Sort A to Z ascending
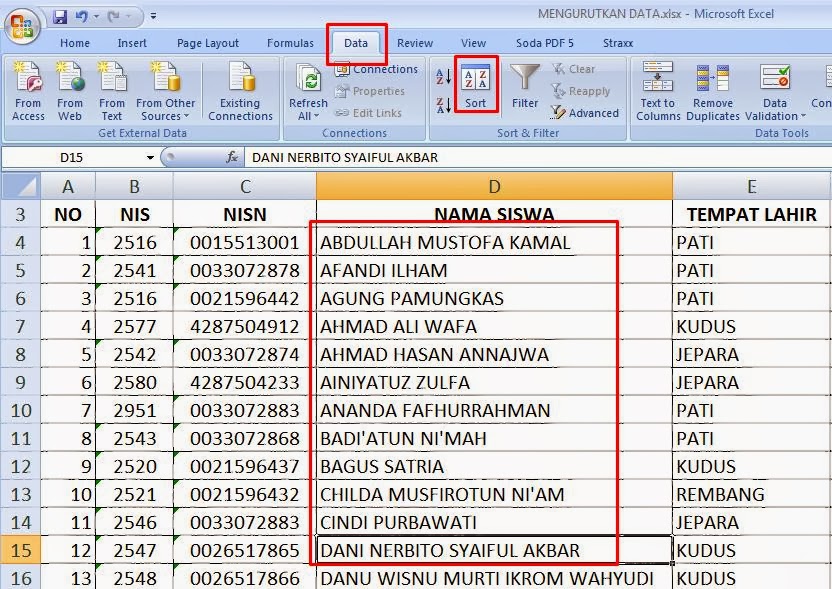Screen dimensions: 832x589 [443, 76]
